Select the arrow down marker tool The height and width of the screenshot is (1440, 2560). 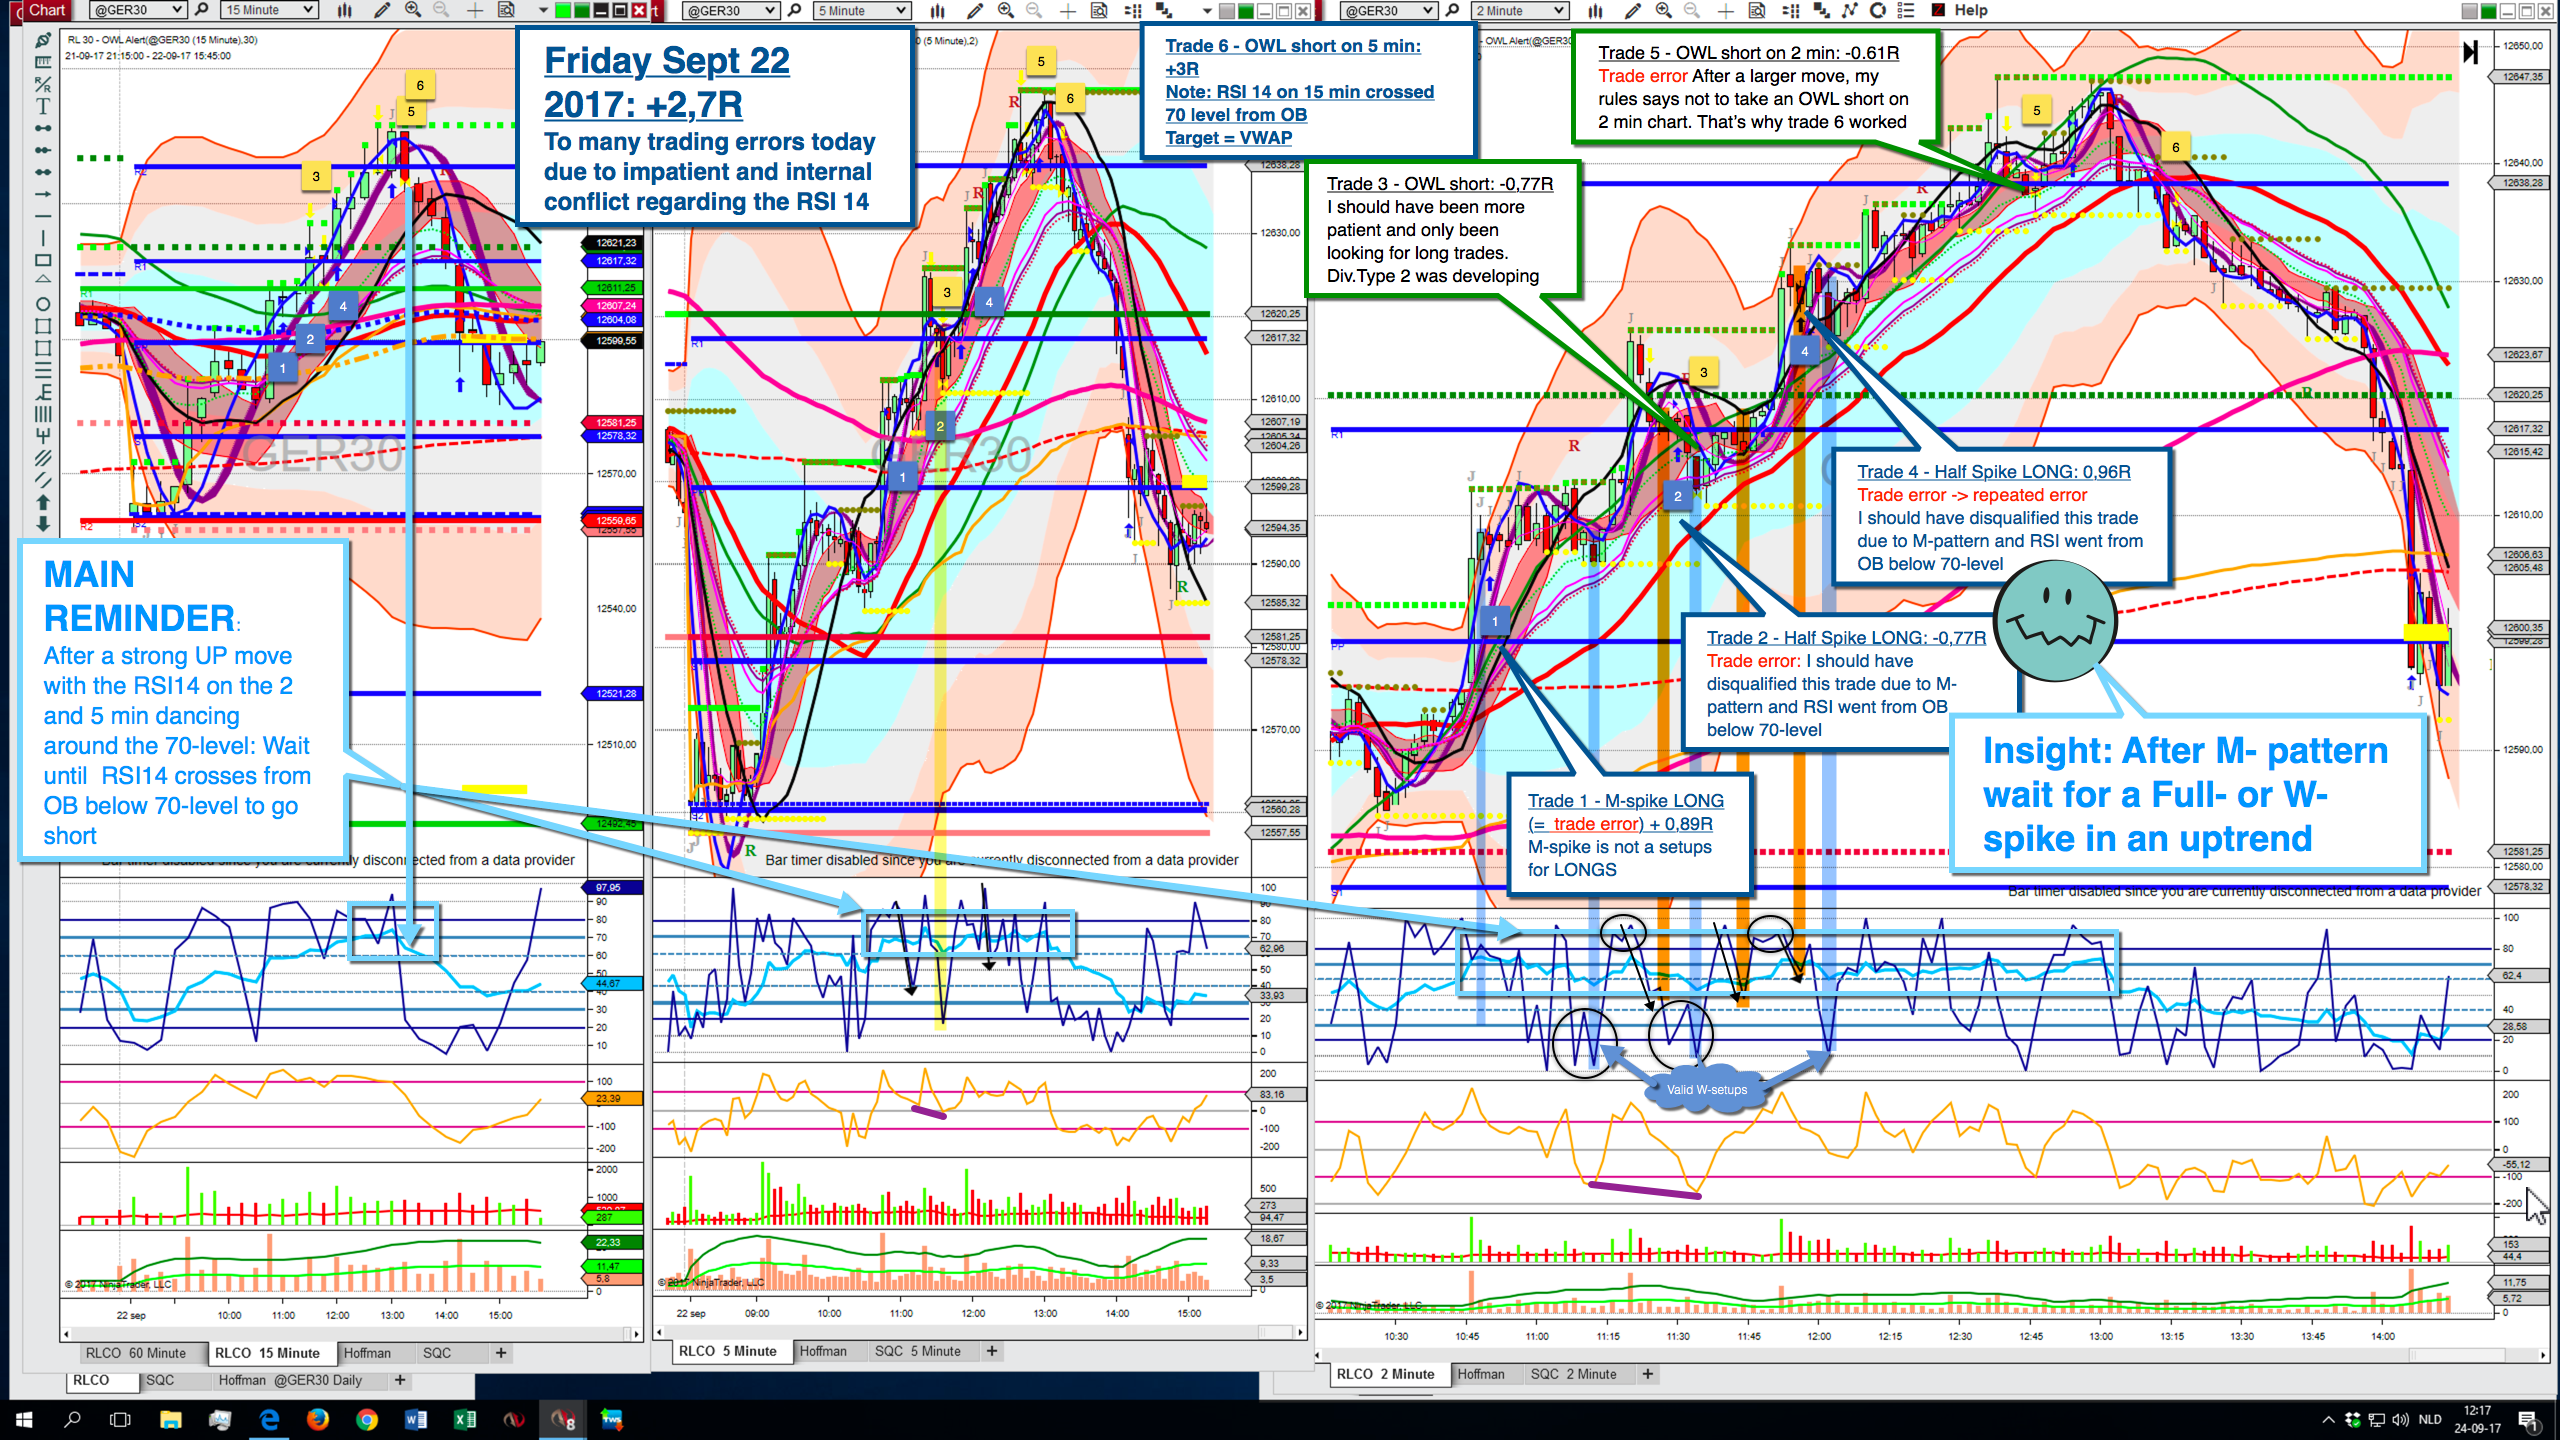coord(43,524)
